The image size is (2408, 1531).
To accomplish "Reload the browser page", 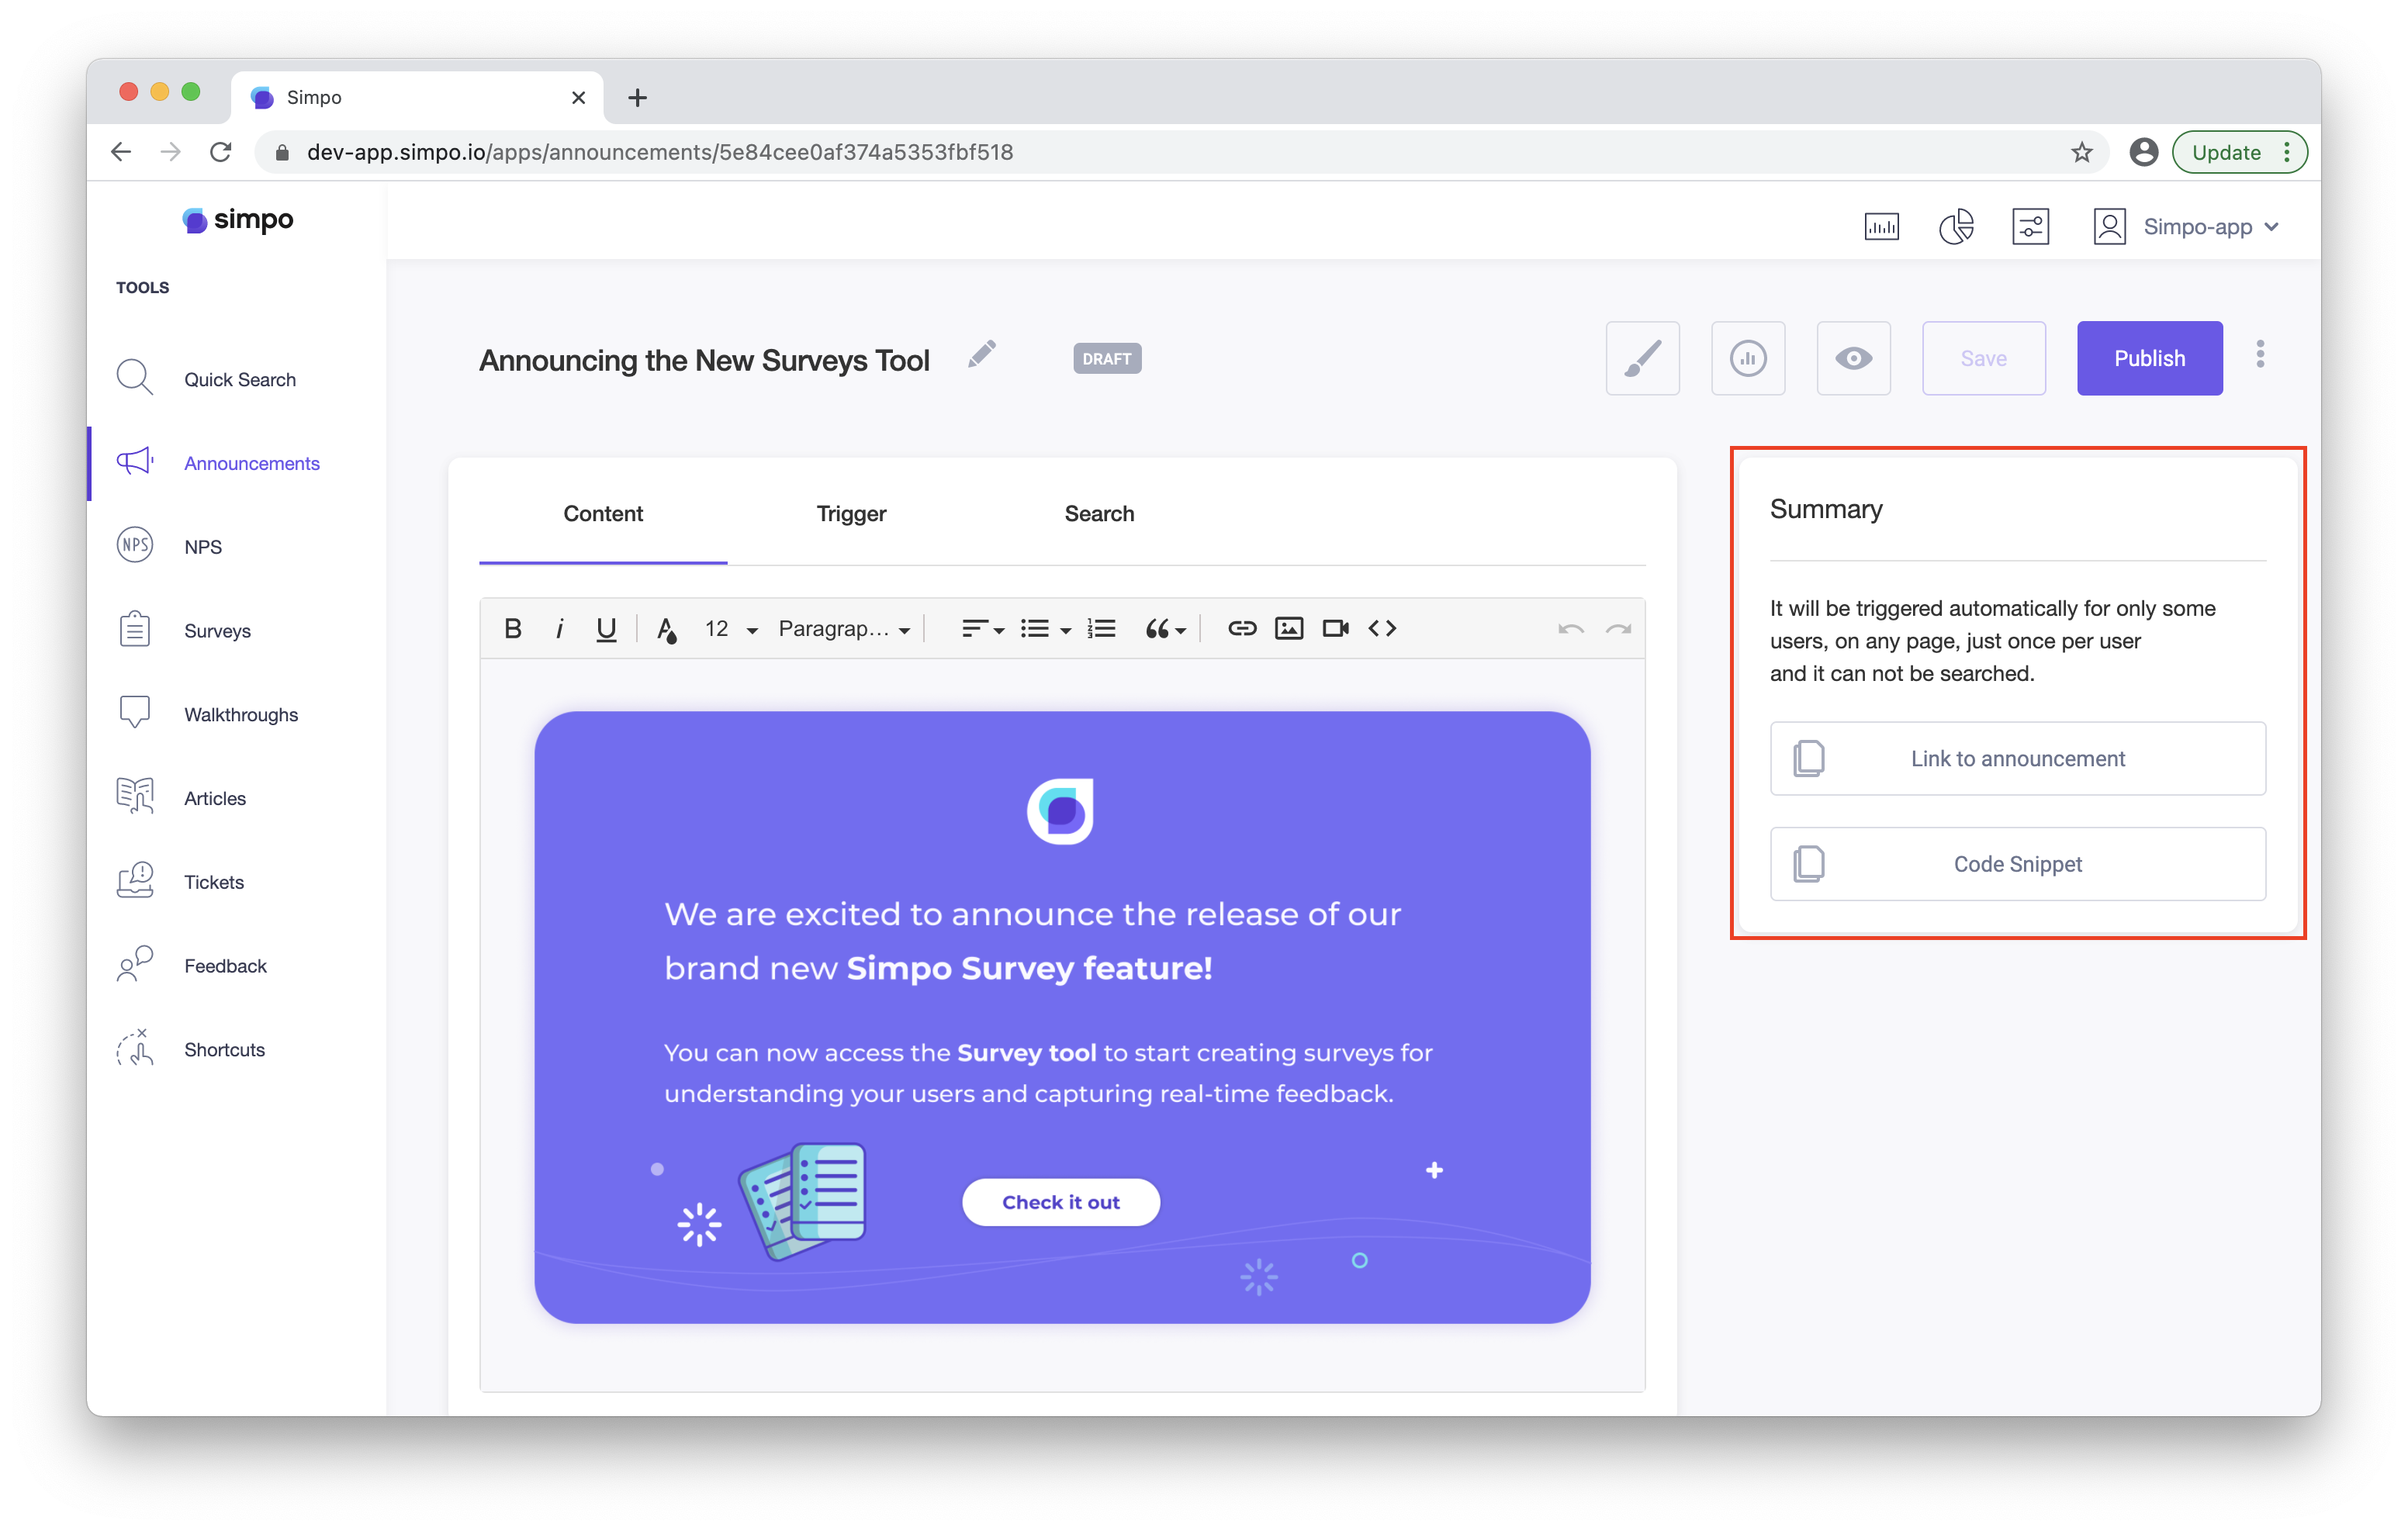I will (221, 152).
